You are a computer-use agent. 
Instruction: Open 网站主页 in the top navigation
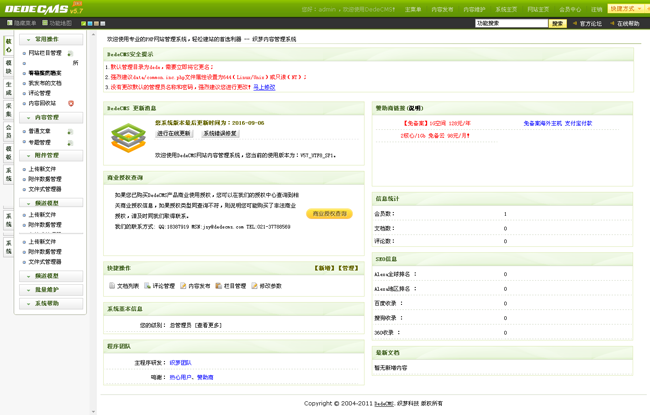[x=538, y=9]
